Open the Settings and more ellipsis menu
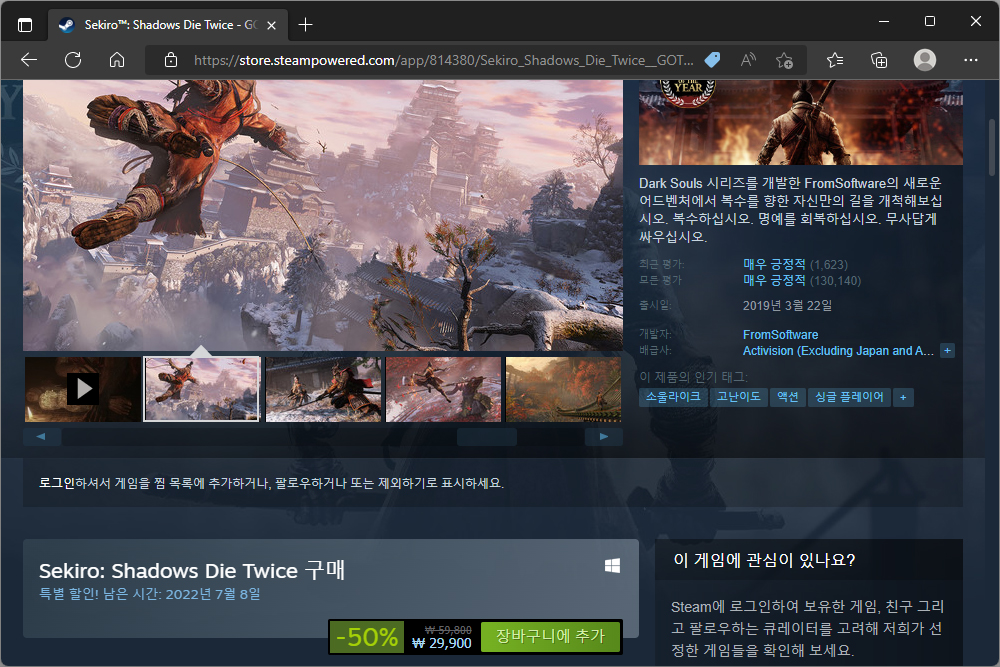This screenshot has height=667, width=1000. pos(971,60)
